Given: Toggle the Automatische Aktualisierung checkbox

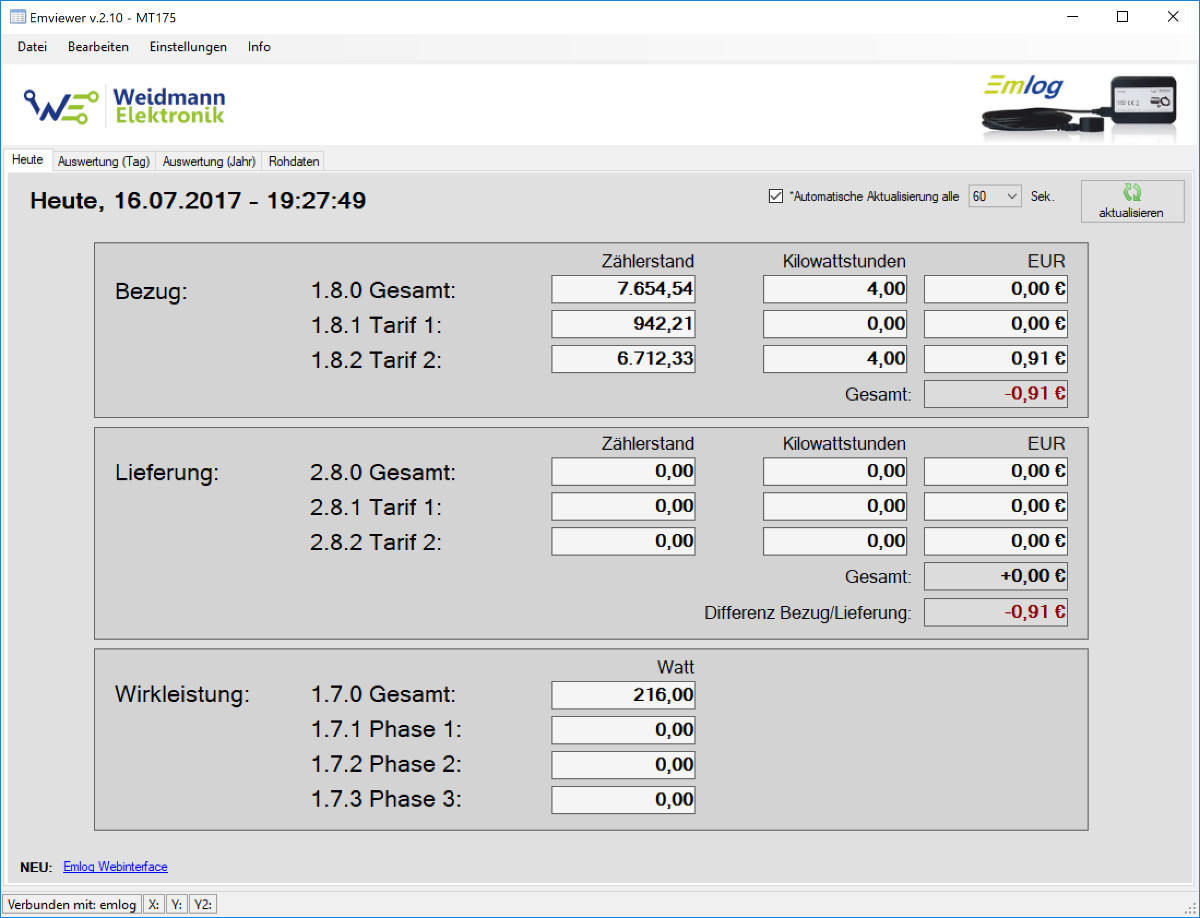Looking at the screenshot, I should tap(775, 197).
